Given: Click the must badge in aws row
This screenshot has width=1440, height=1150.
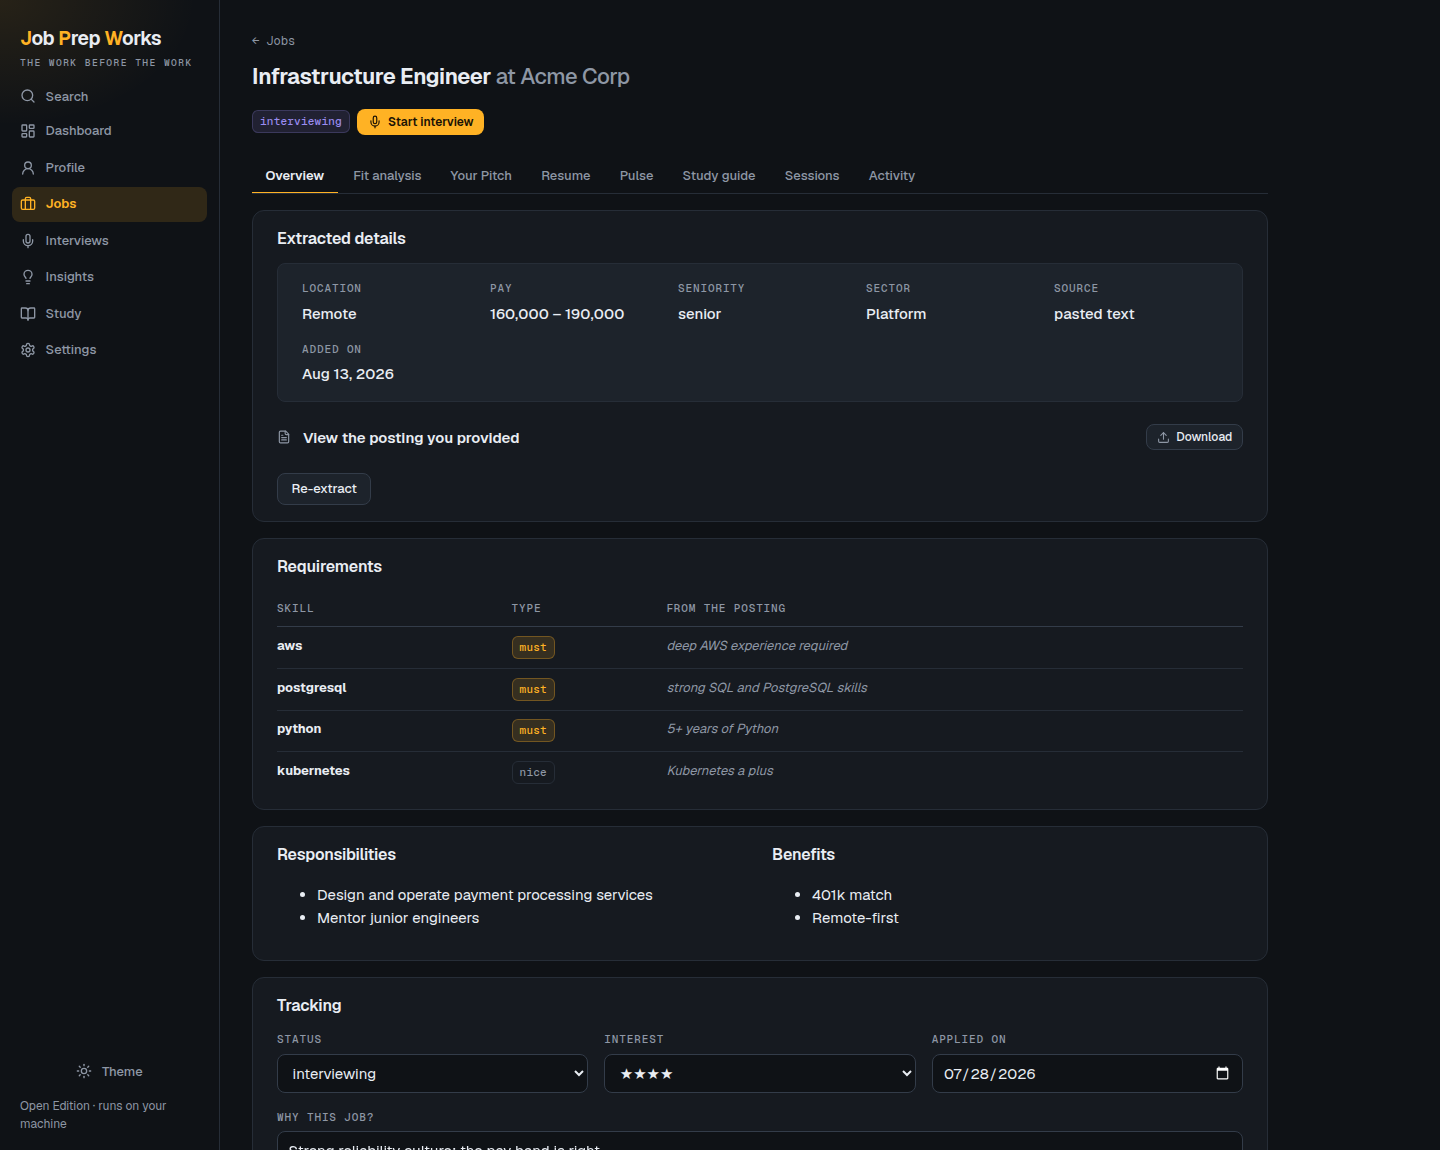Looking at the screenshot, I should tap(533, 648).
